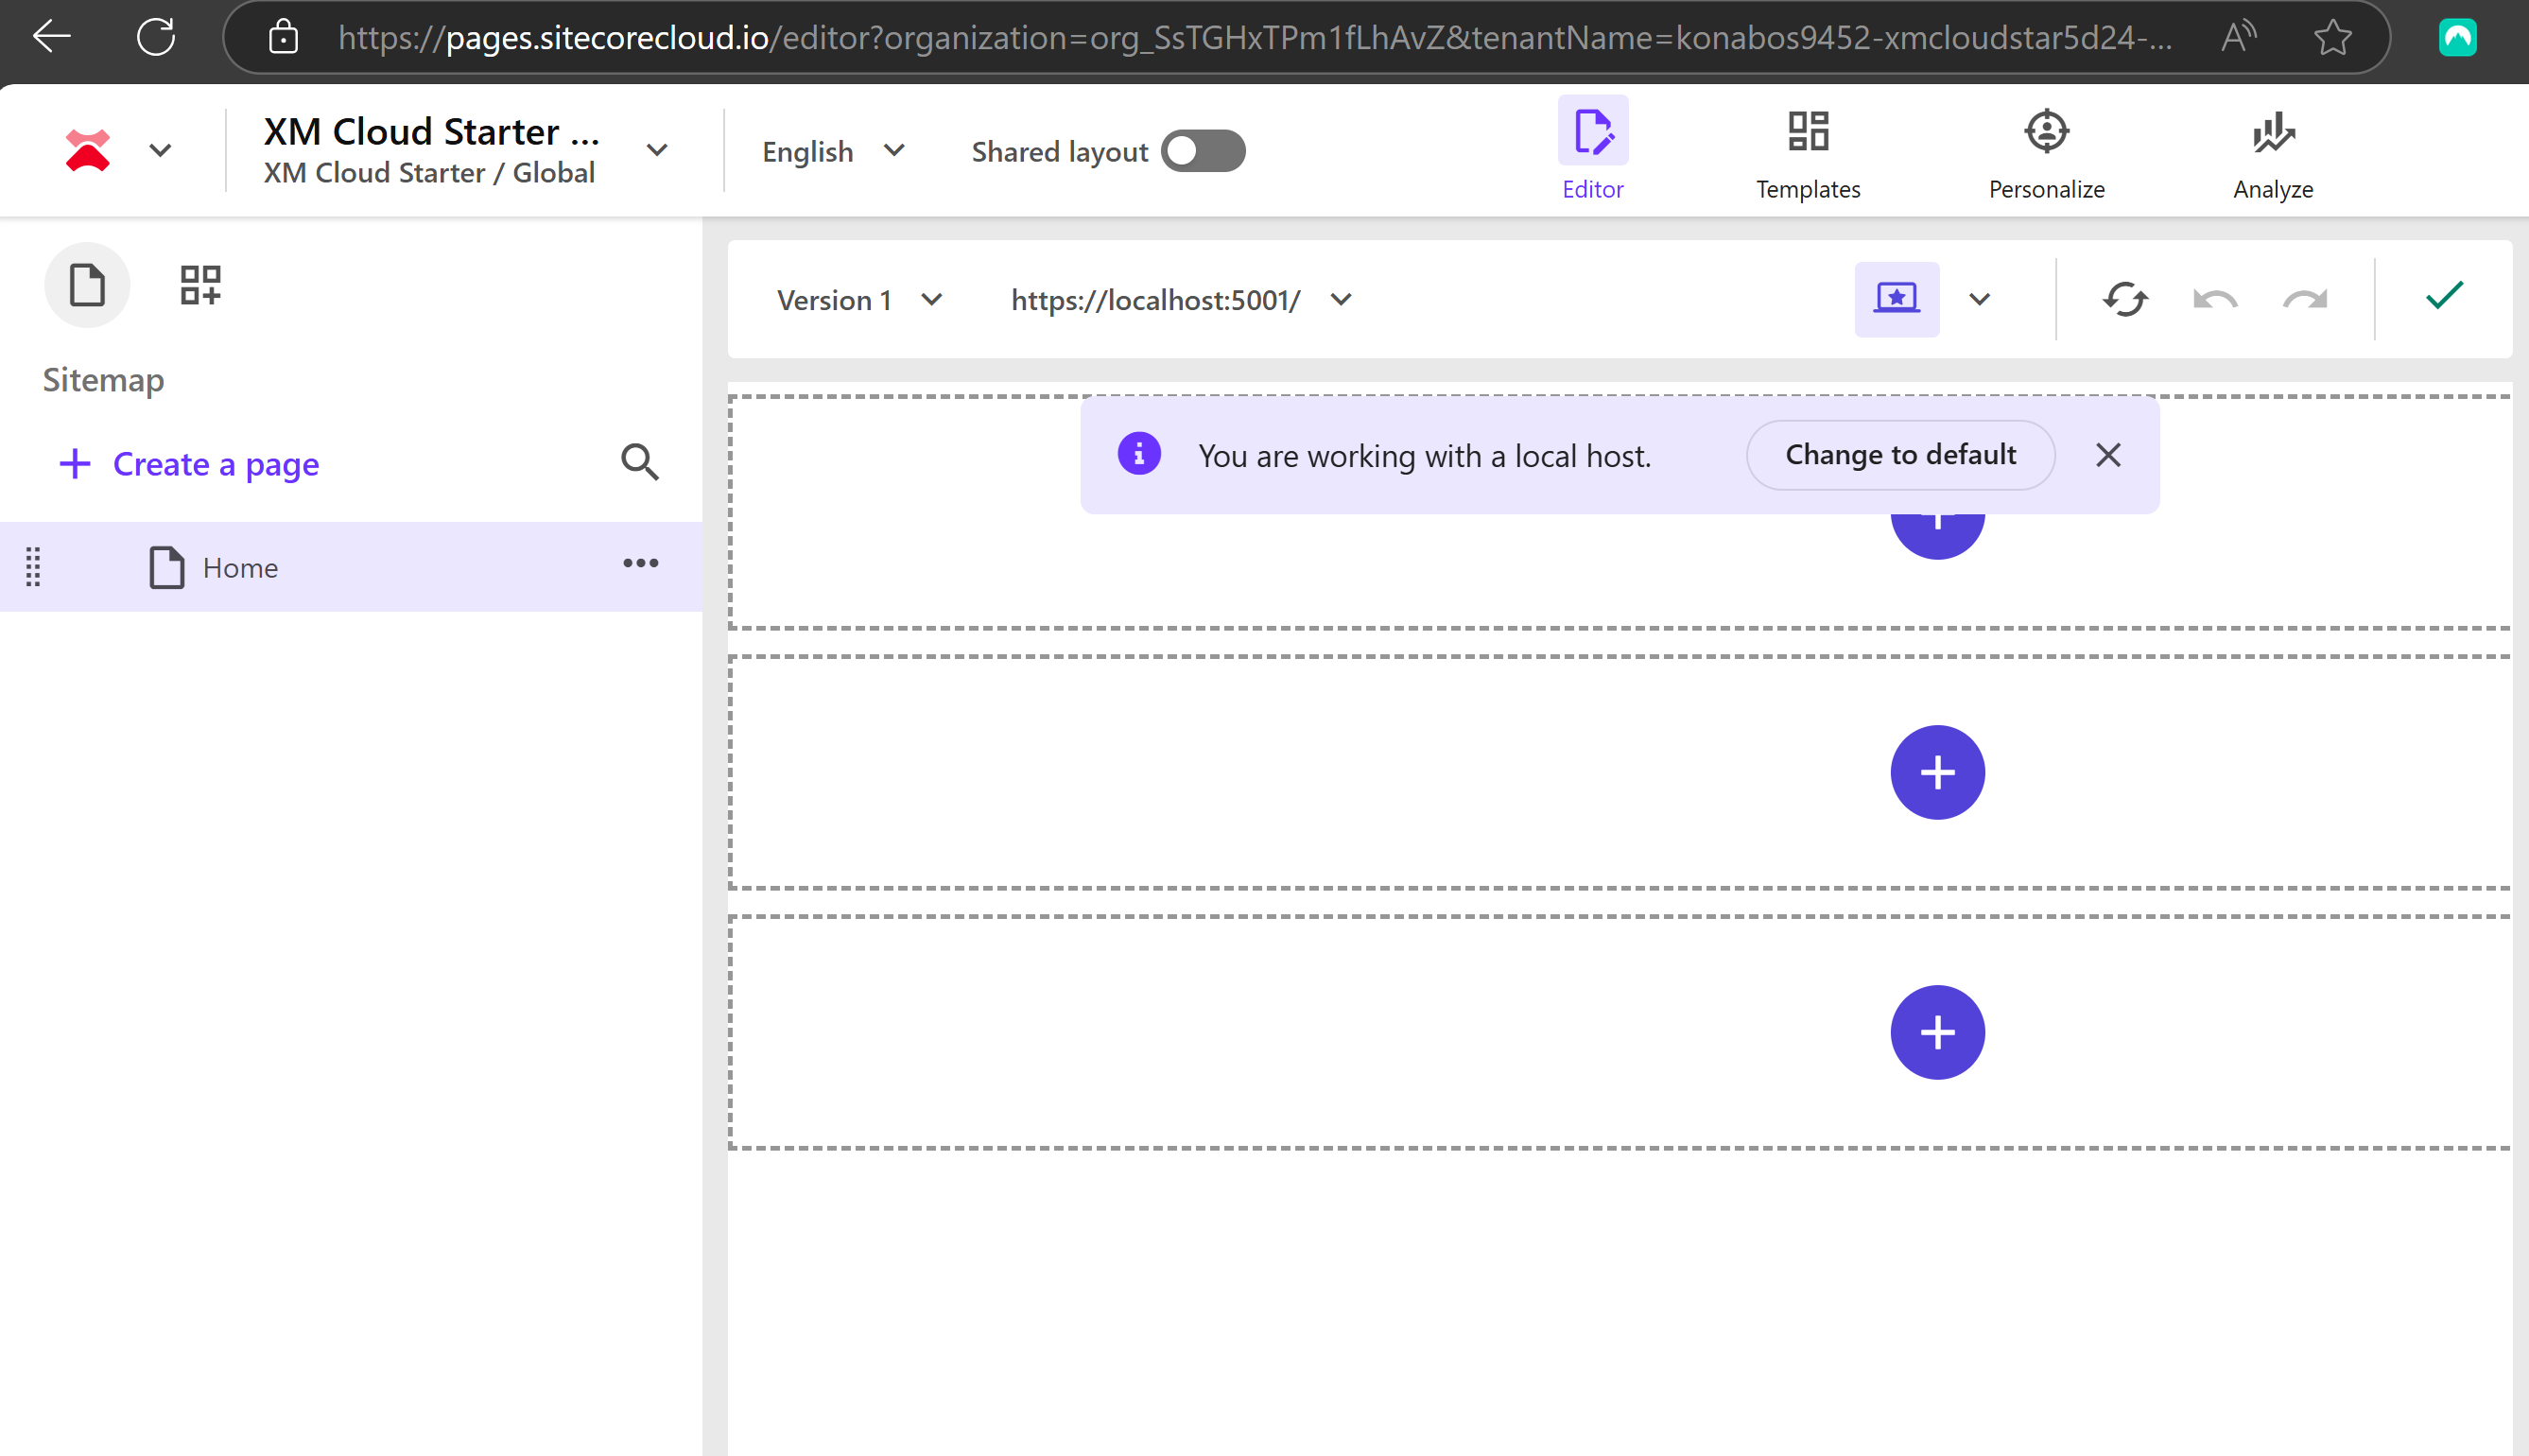
Task: Click the undo arrow icon
Action: click(x=2215, y=299)
